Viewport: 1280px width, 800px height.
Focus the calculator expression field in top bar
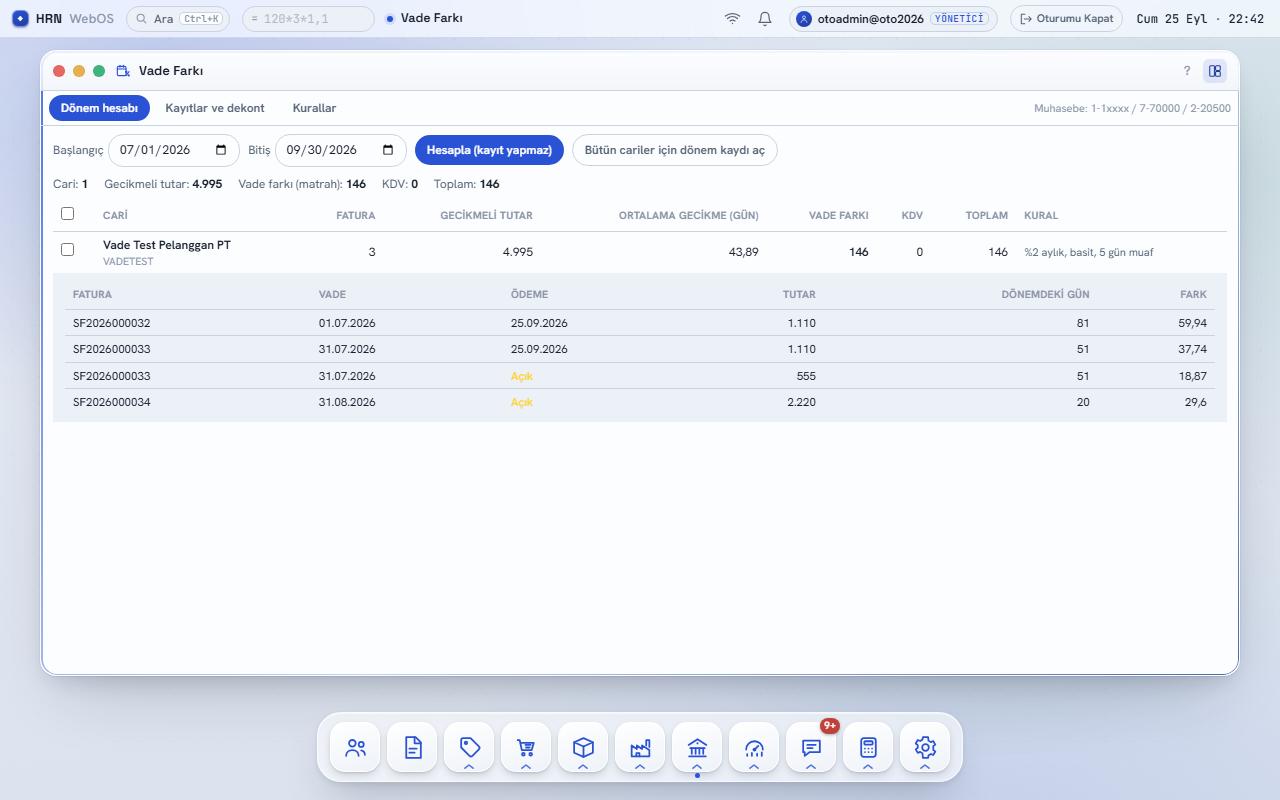(x=308, y=18)
